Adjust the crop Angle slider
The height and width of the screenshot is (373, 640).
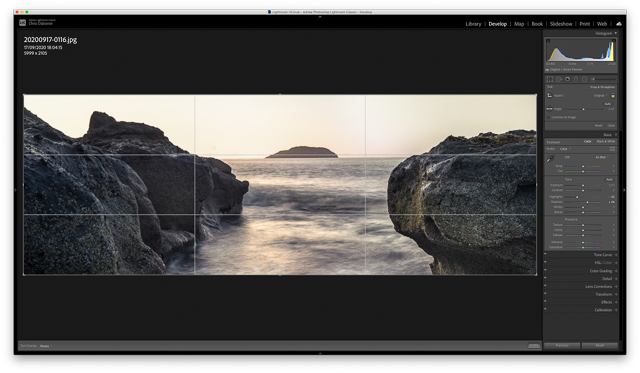point(583,109)
